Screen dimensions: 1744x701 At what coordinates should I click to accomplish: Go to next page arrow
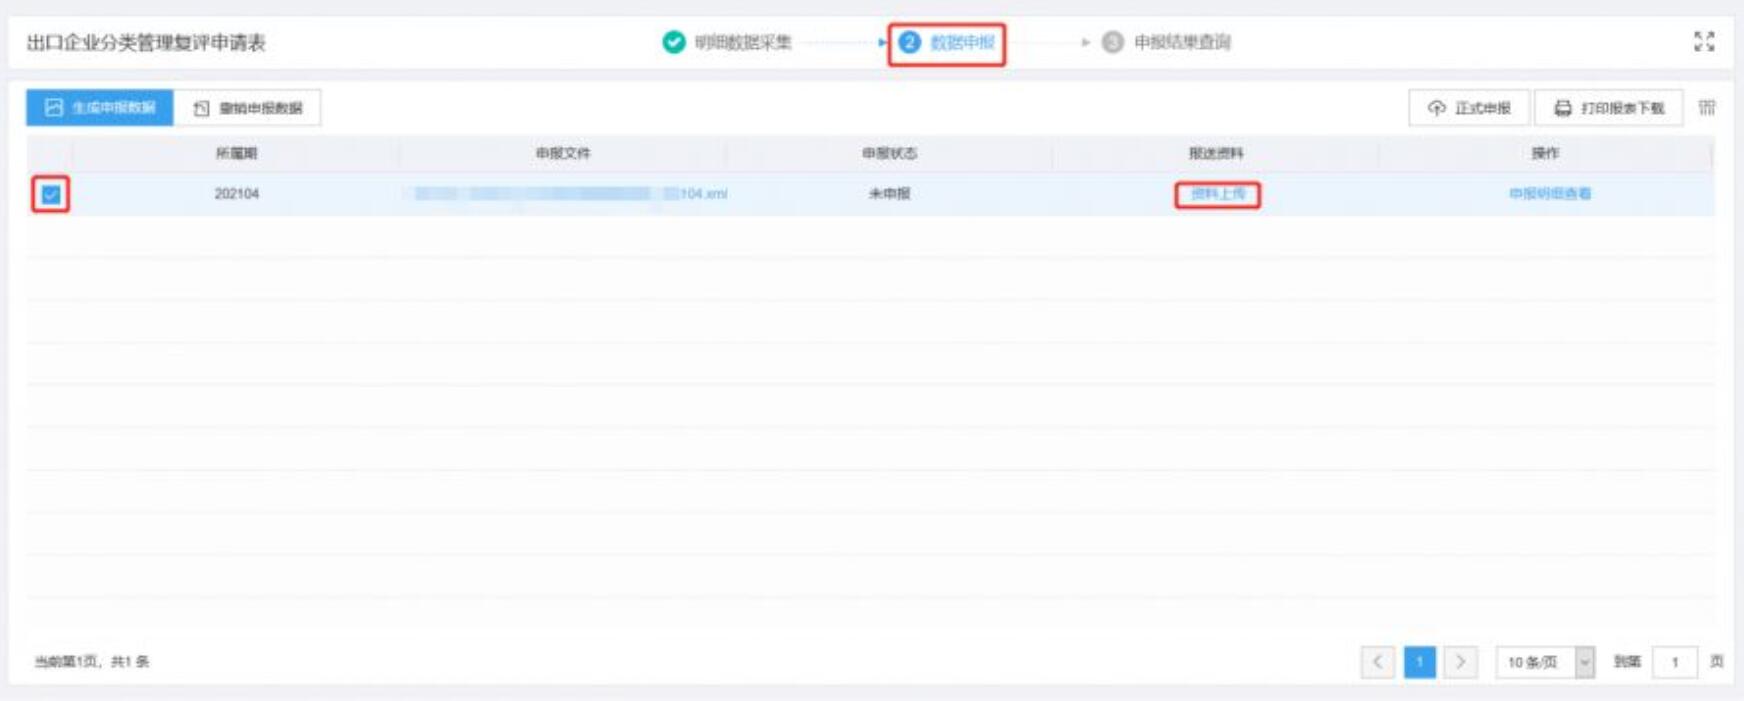click(1460, 662)
